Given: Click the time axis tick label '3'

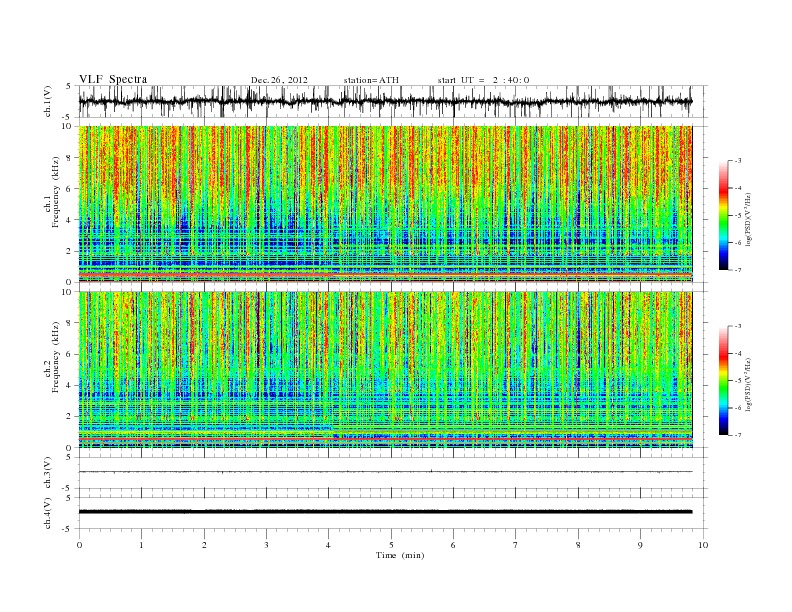Looking at the screenshot, I should (x=266, y=545).
